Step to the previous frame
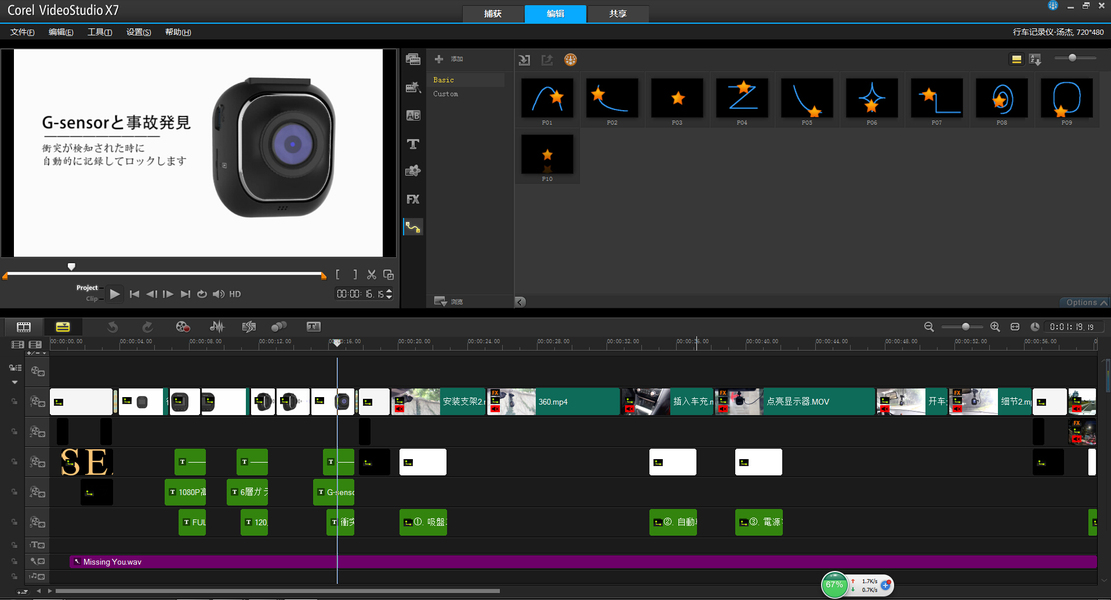 coord(152,294)
